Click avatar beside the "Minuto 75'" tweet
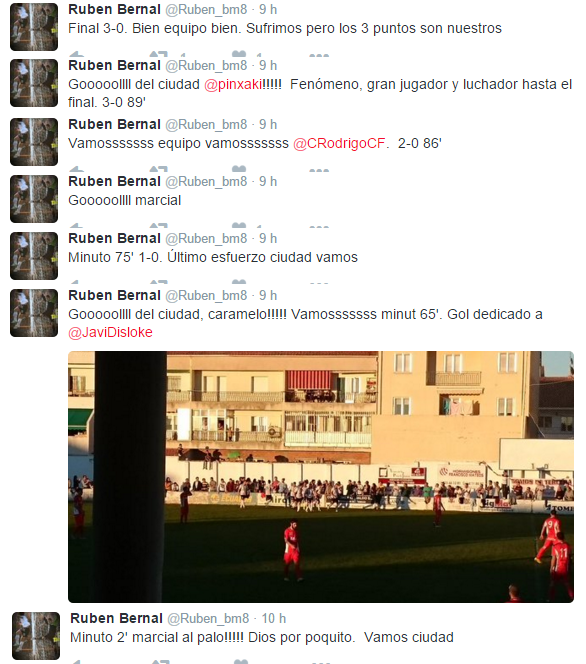586x664 pixels. point(34,256)
